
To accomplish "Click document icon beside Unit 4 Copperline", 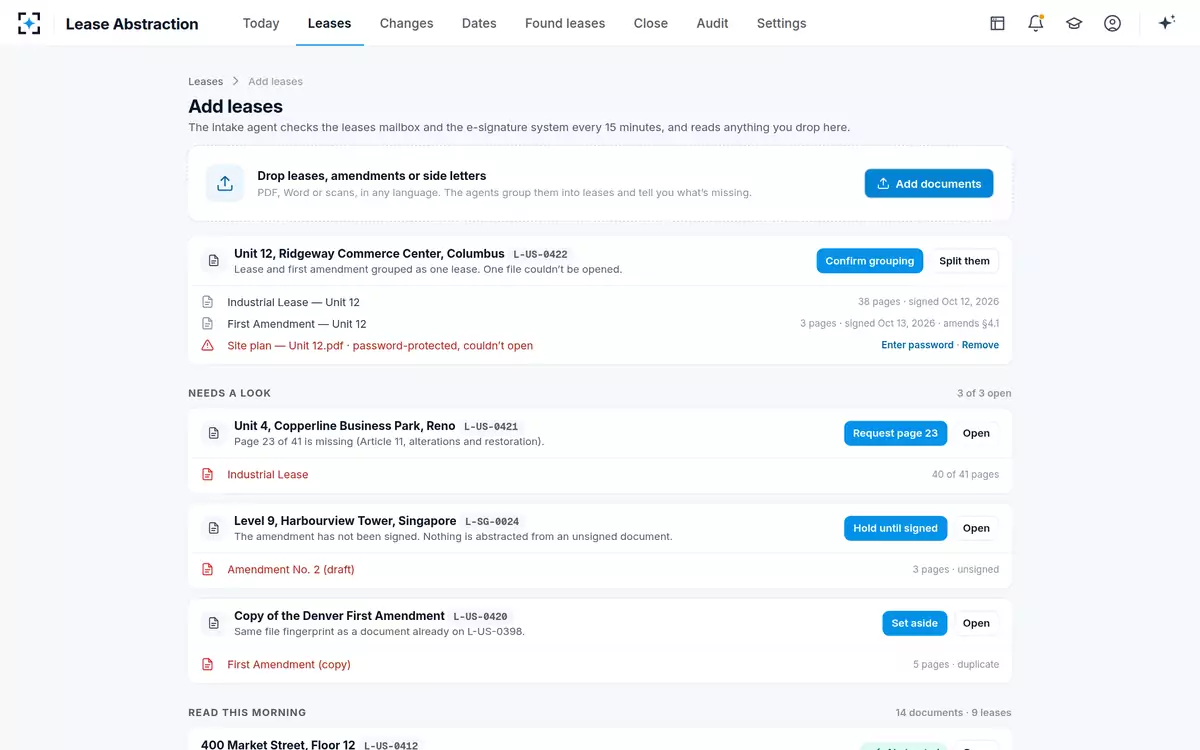I will (213, 433).
